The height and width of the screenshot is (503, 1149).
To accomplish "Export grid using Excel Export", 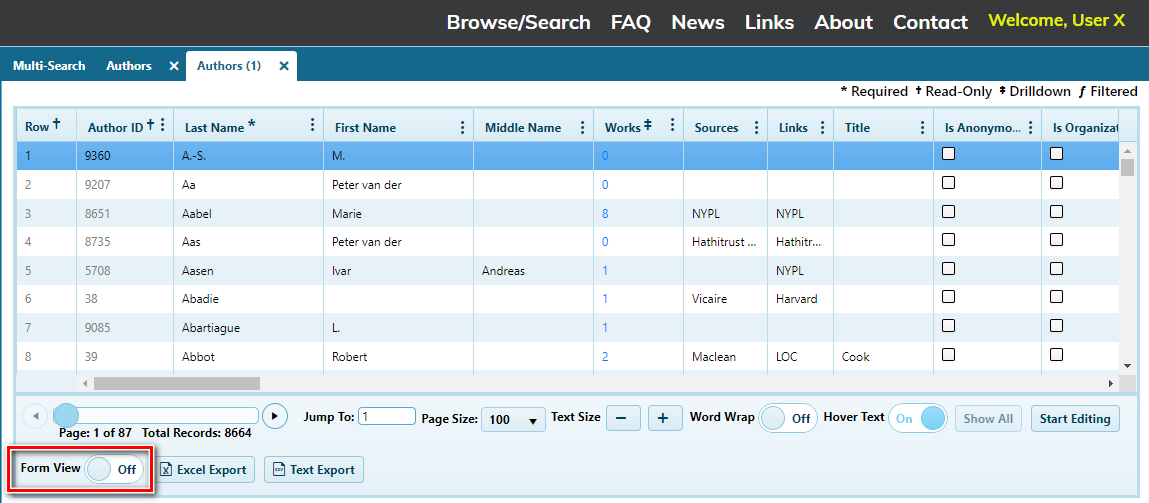I will tap(203, 470).
